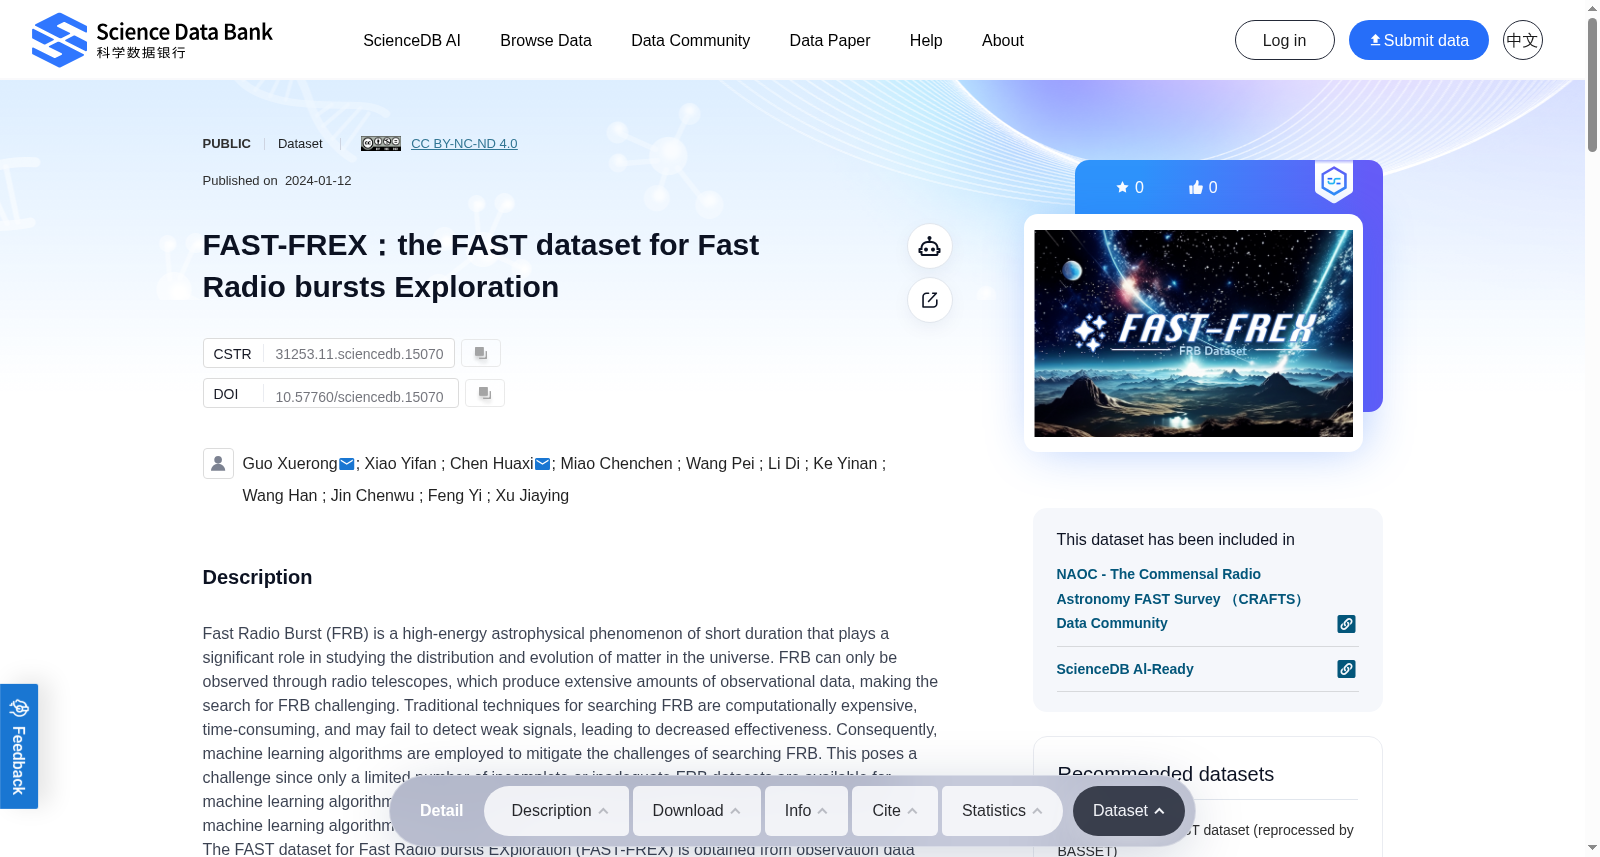Image resolution: width=1600 pixels, height=857 pixels.
Task: Click the Submit data button
Action: (1418, 40)
